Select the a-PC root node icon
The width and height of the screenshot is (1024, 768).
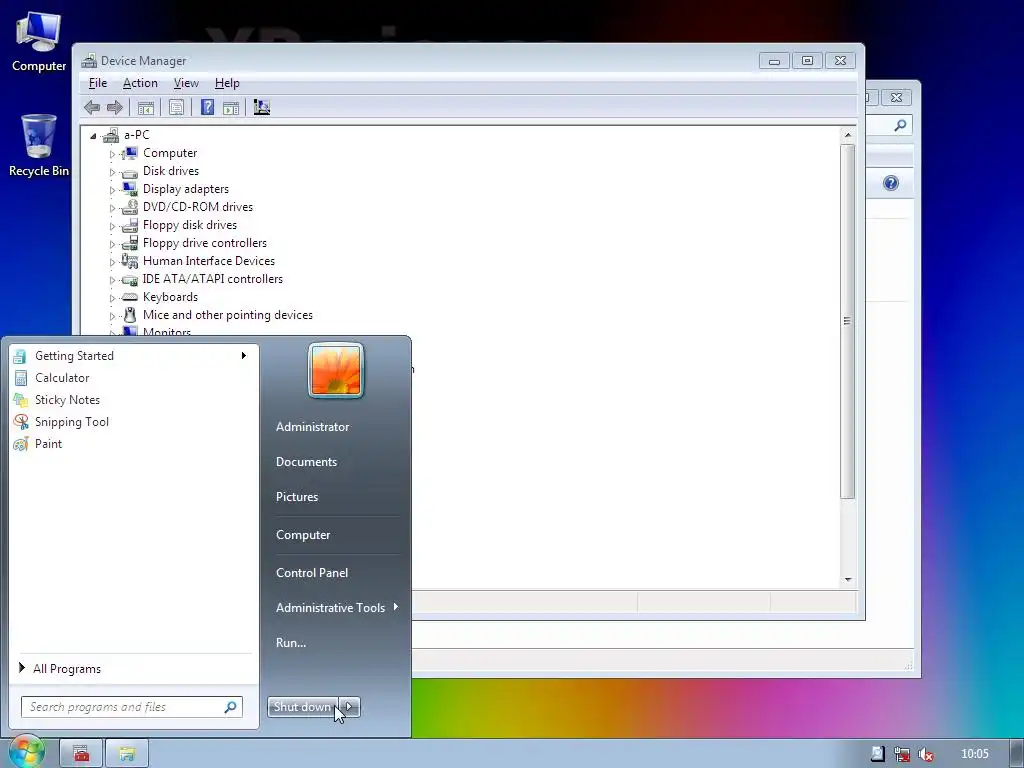click(x=111, y=135)
